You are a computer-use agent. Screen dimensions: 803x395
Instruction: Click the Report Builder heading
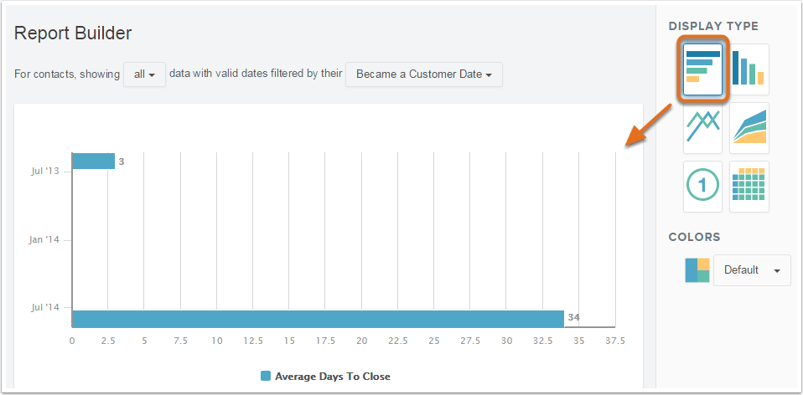pos(73,33)
